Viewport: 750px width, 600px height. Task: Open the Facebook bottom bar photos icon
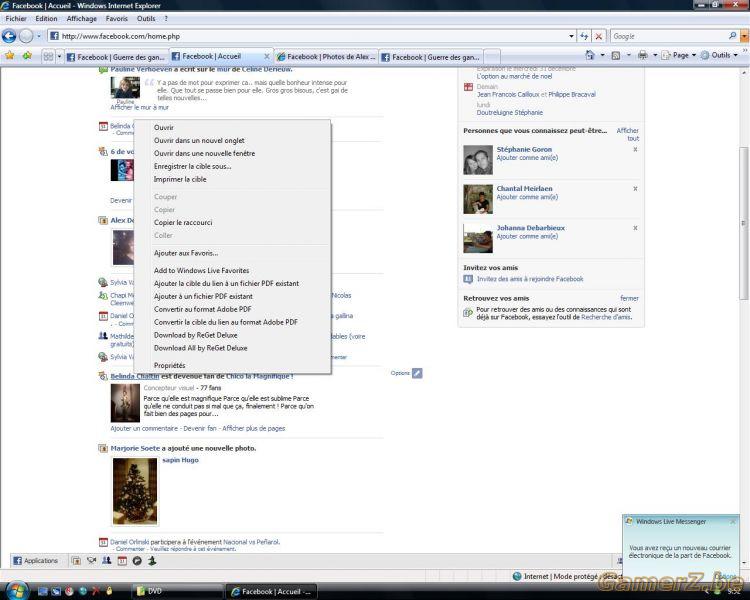point(76,560)
